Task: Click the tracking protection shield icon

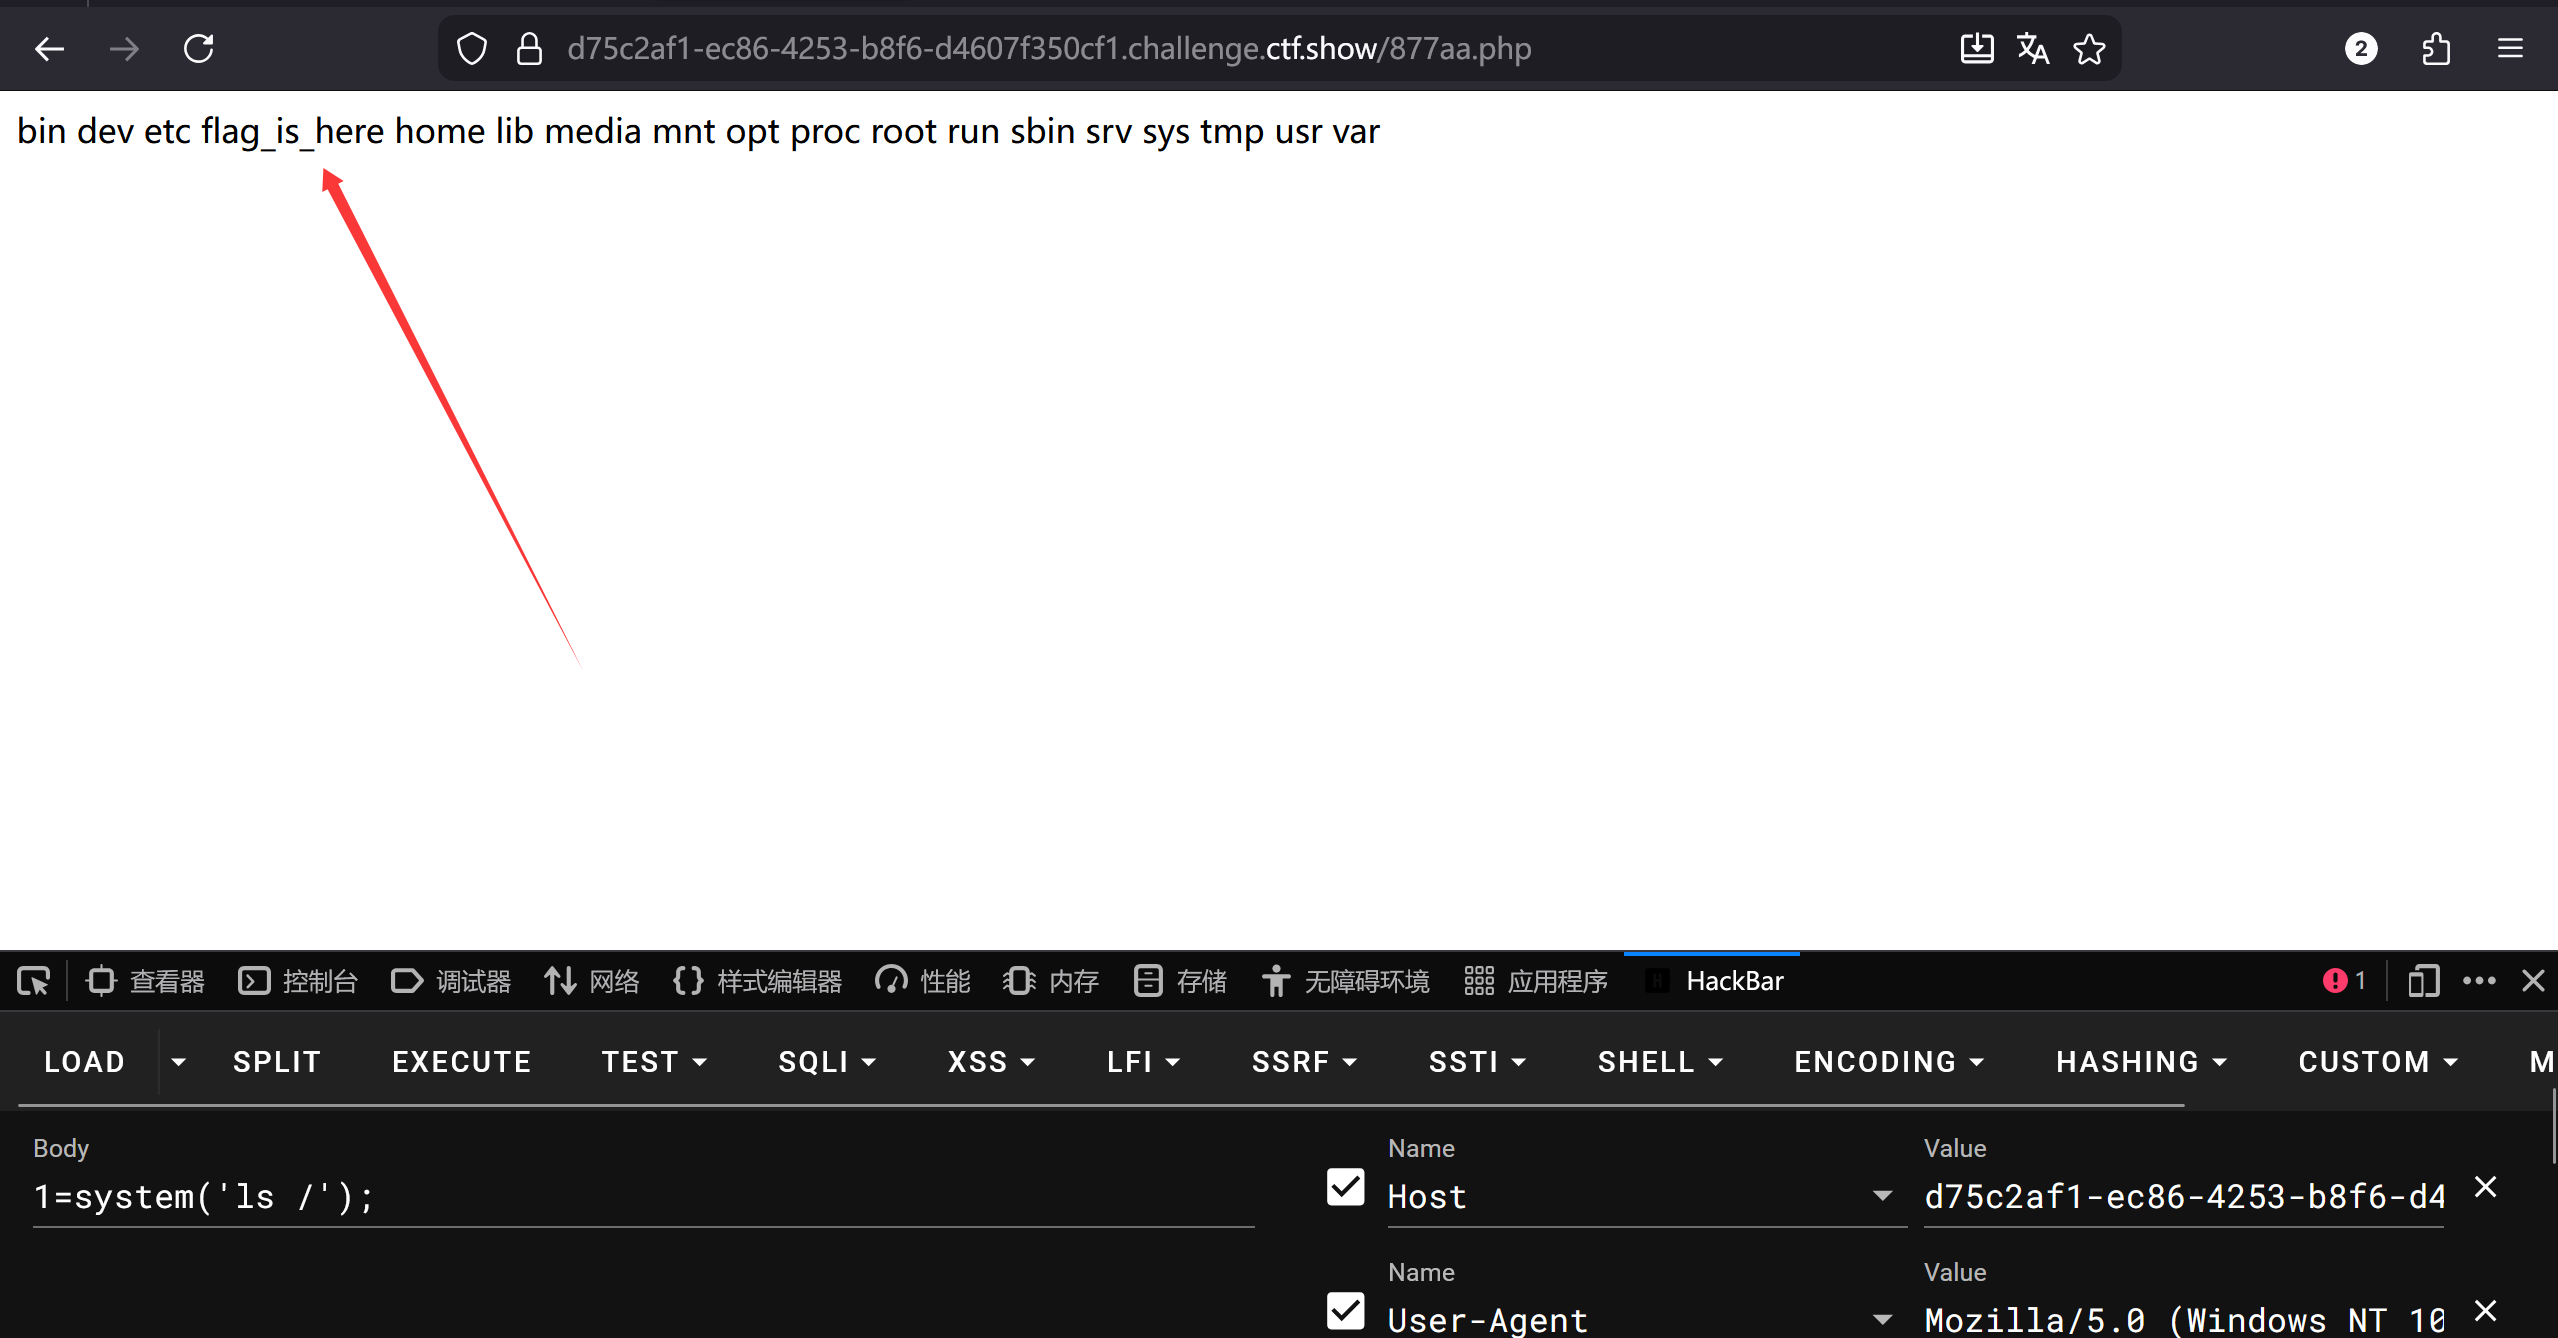Action: [471, 48]
